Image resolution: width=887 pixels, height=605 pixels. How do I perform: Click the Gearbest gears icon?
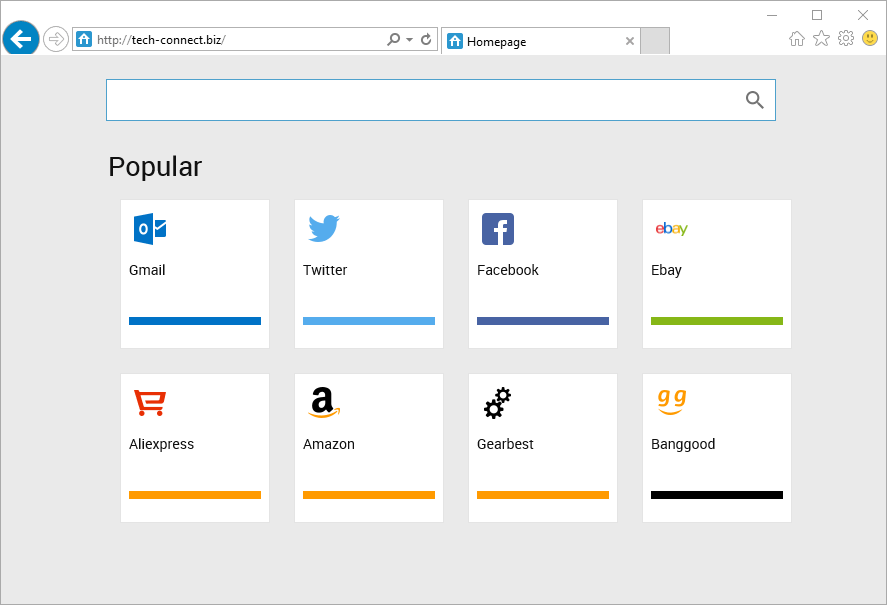point(498,403)
